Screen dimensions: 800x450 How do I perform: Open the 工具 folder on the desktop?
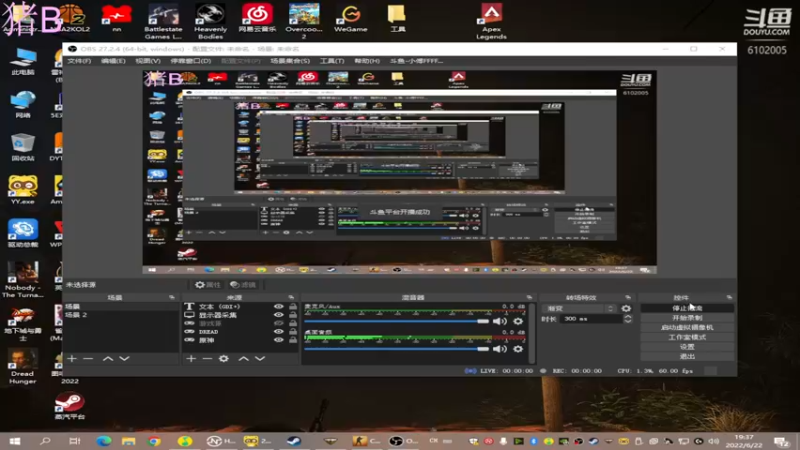pos(397,18)
